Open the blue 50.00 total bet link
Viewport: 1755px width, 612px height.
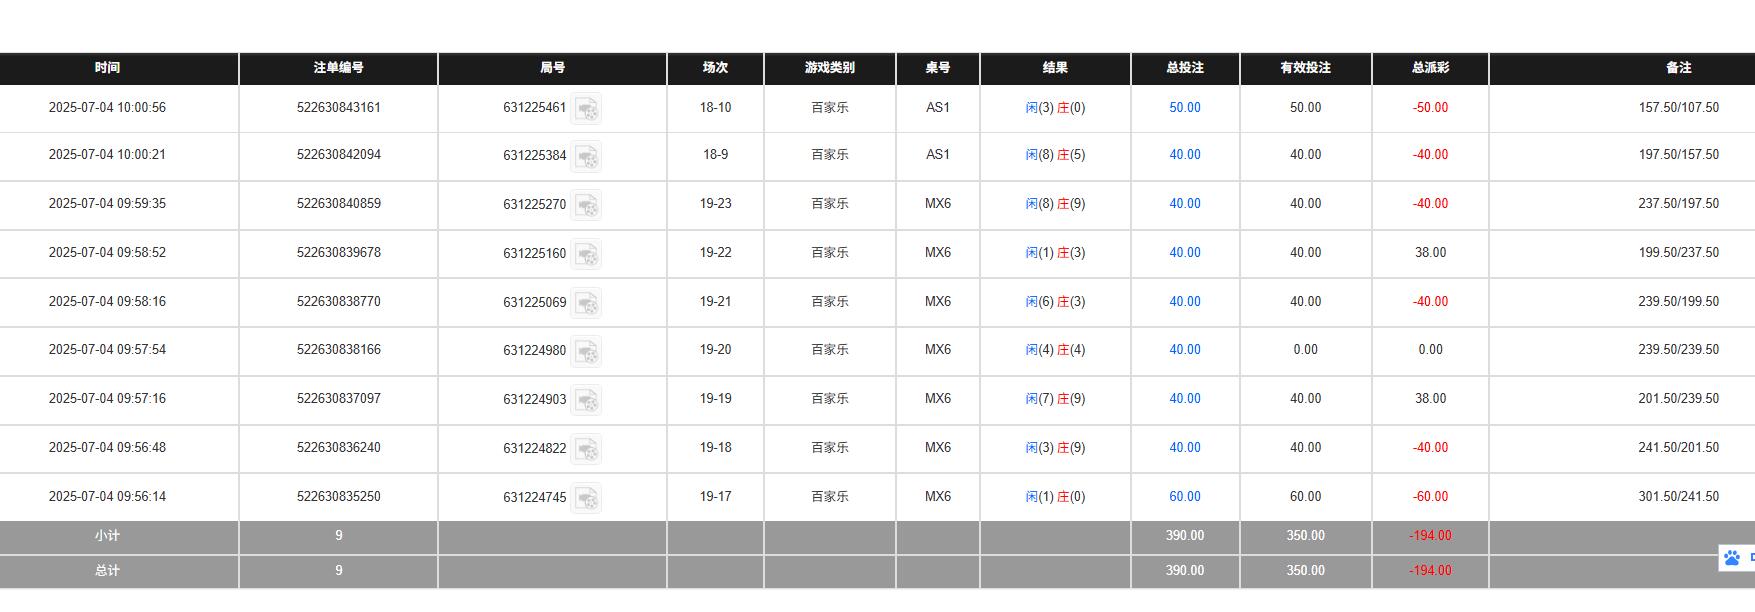click(1185, 108)
